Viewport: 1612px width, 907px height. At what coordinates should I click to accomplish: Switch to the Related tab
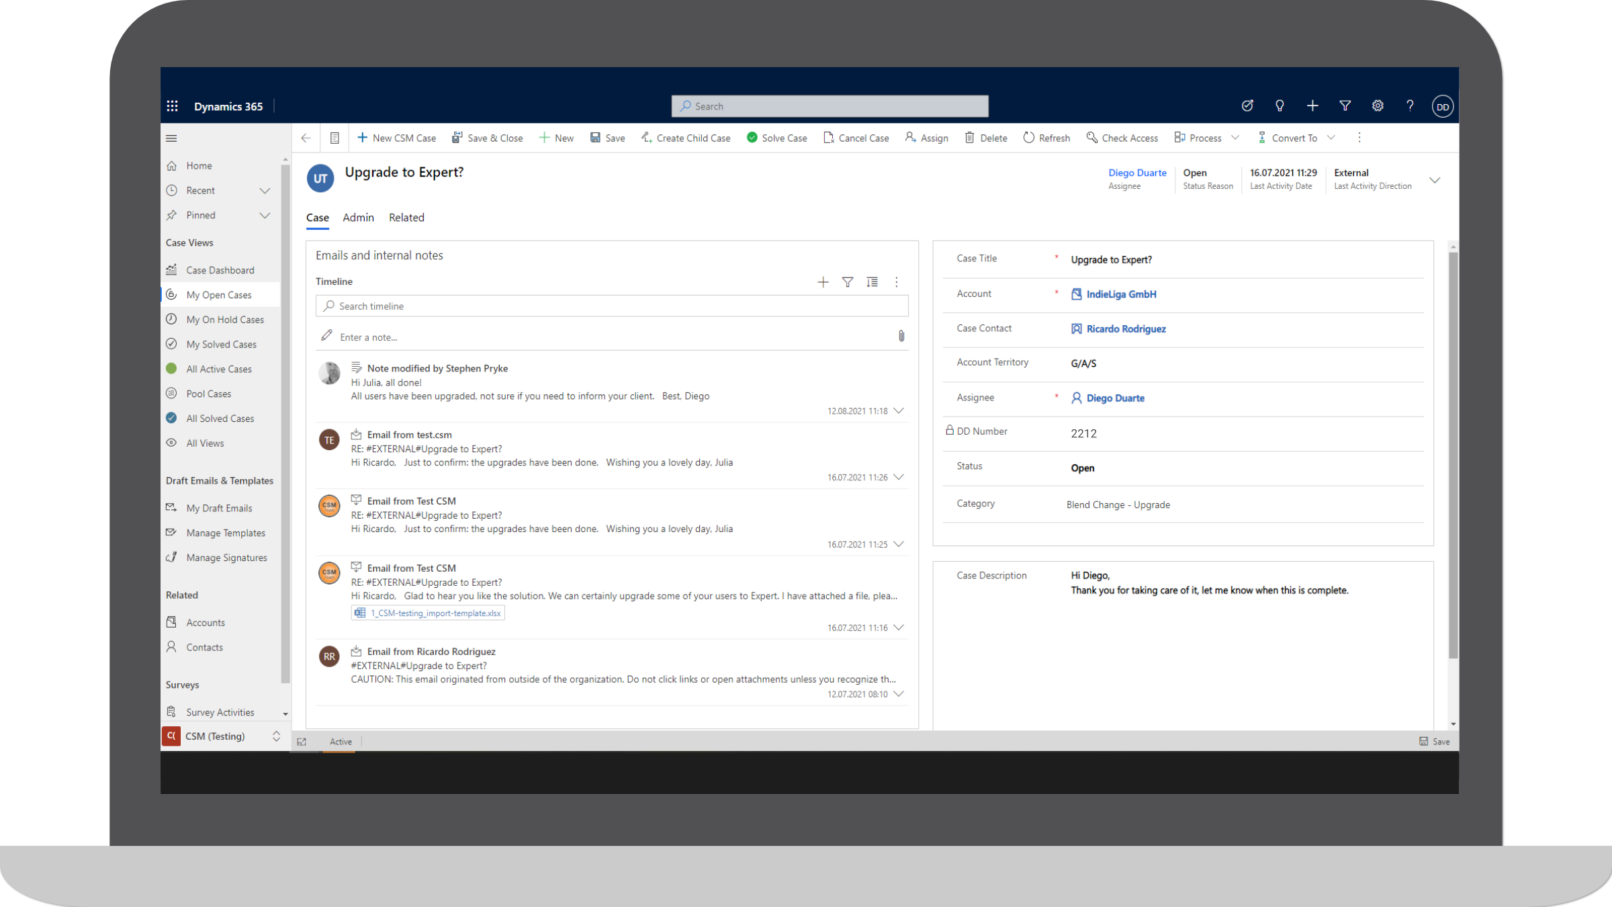click(406, 218)
